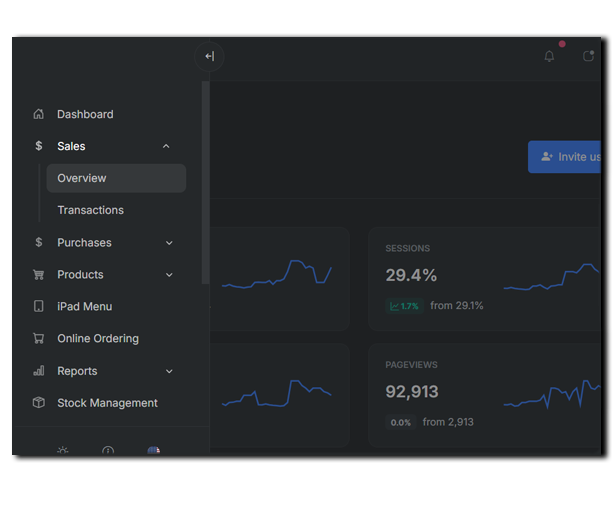The width and height of the screenshot is (614, 514).
Task: Click the iPad Menu tablet icon
Action: tap(39, 307)
